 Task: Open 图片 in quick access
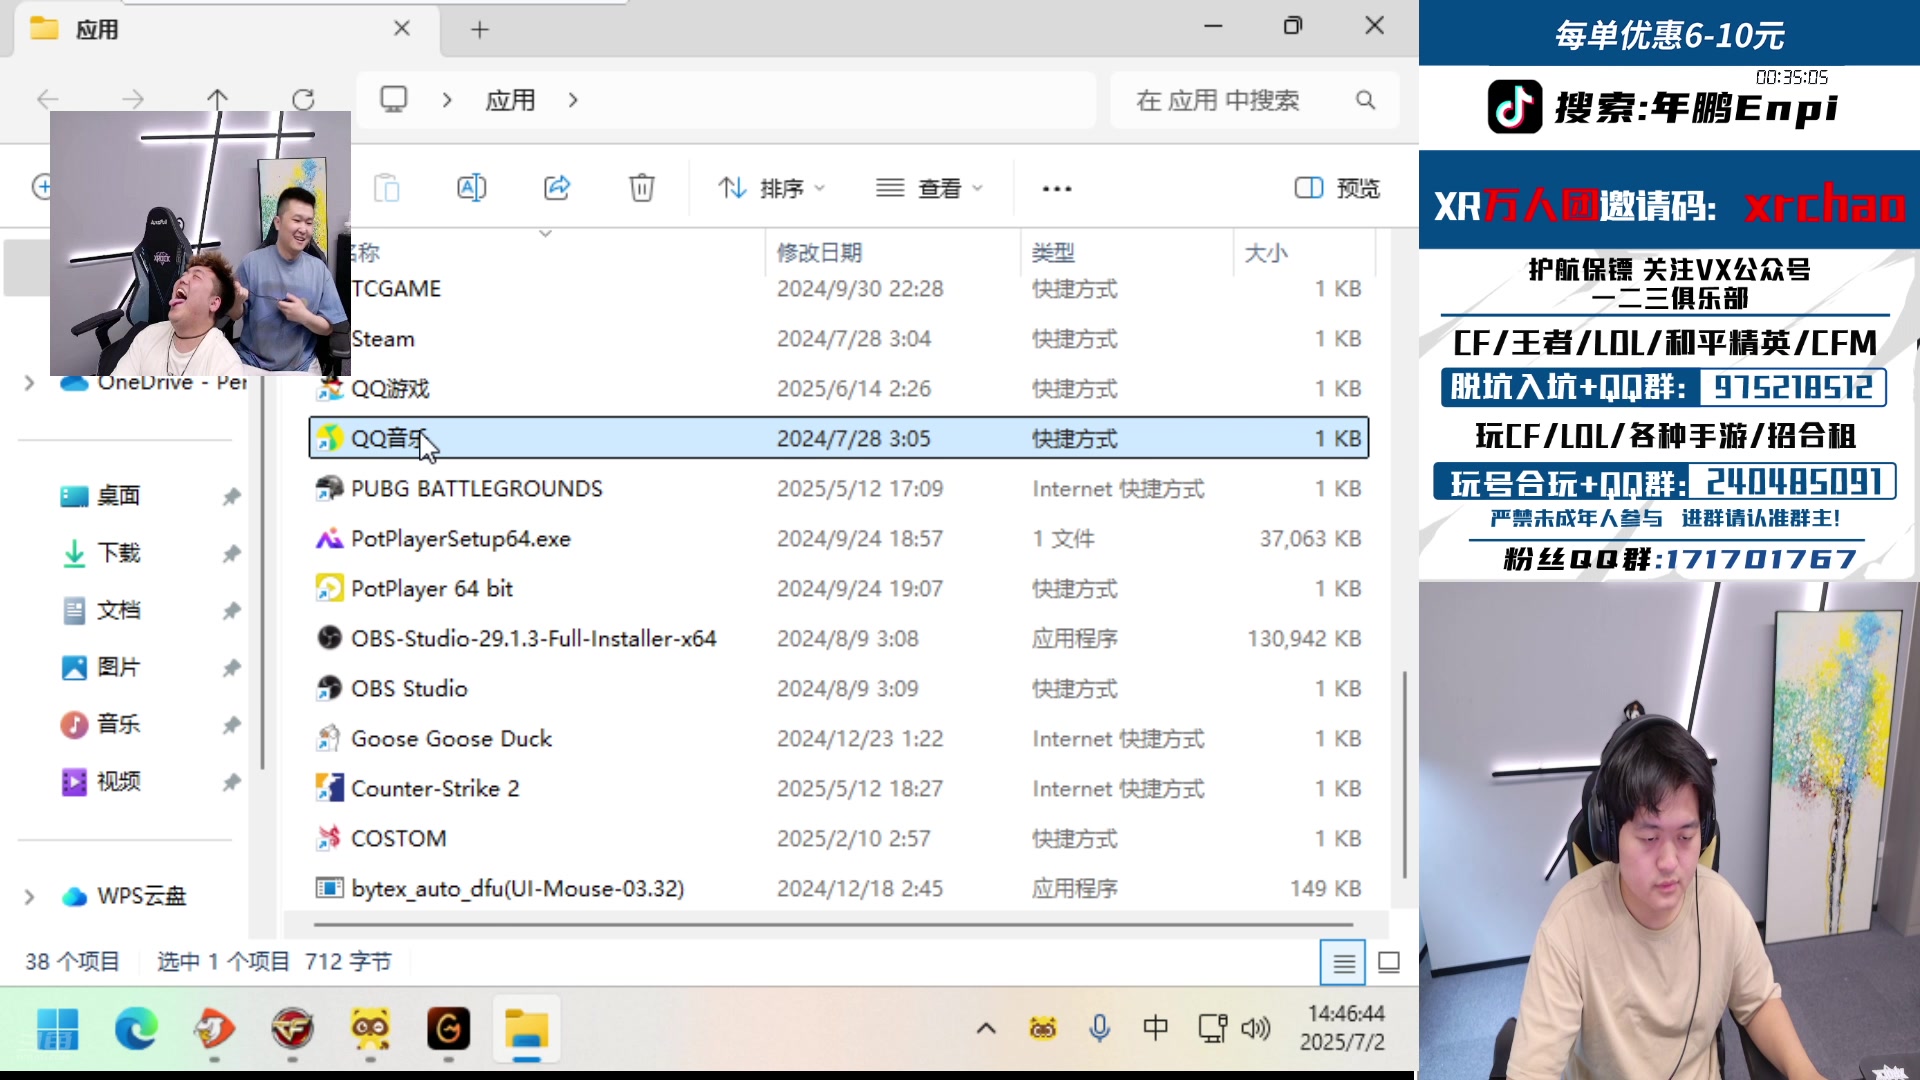pos(119,667)
